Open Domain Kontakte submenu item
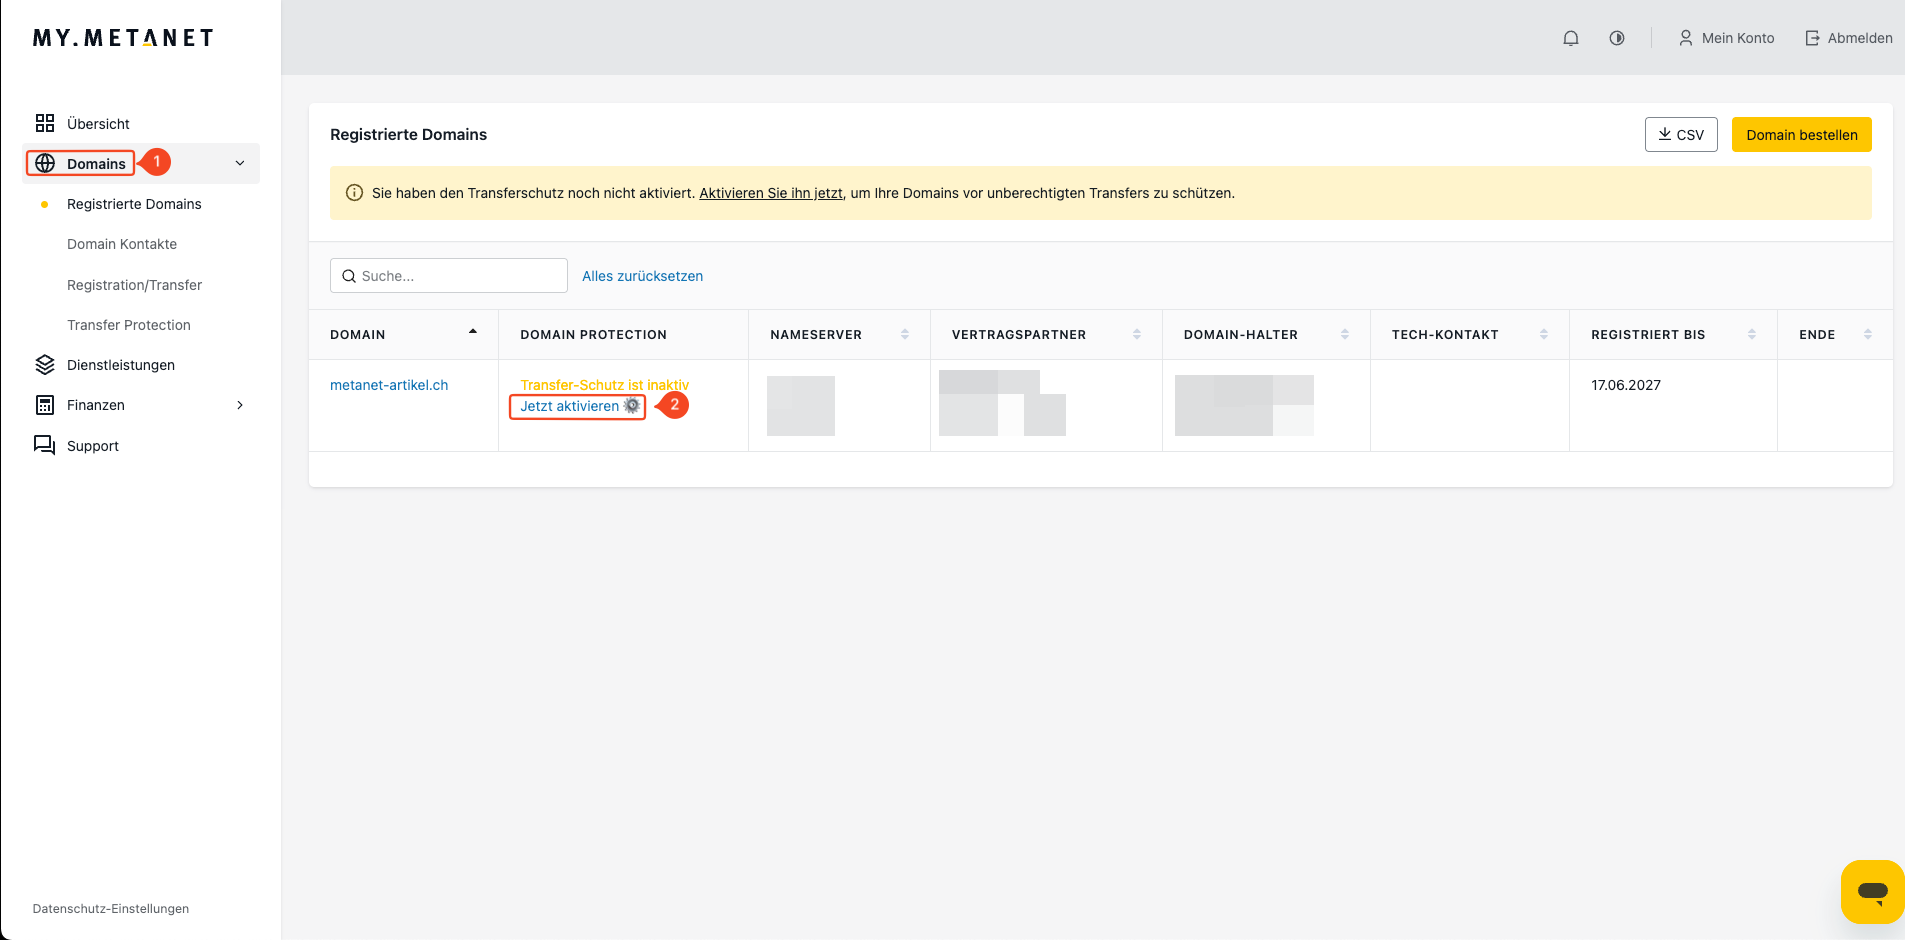Viewport: 1905px width, 940px height. pos(122,244)
